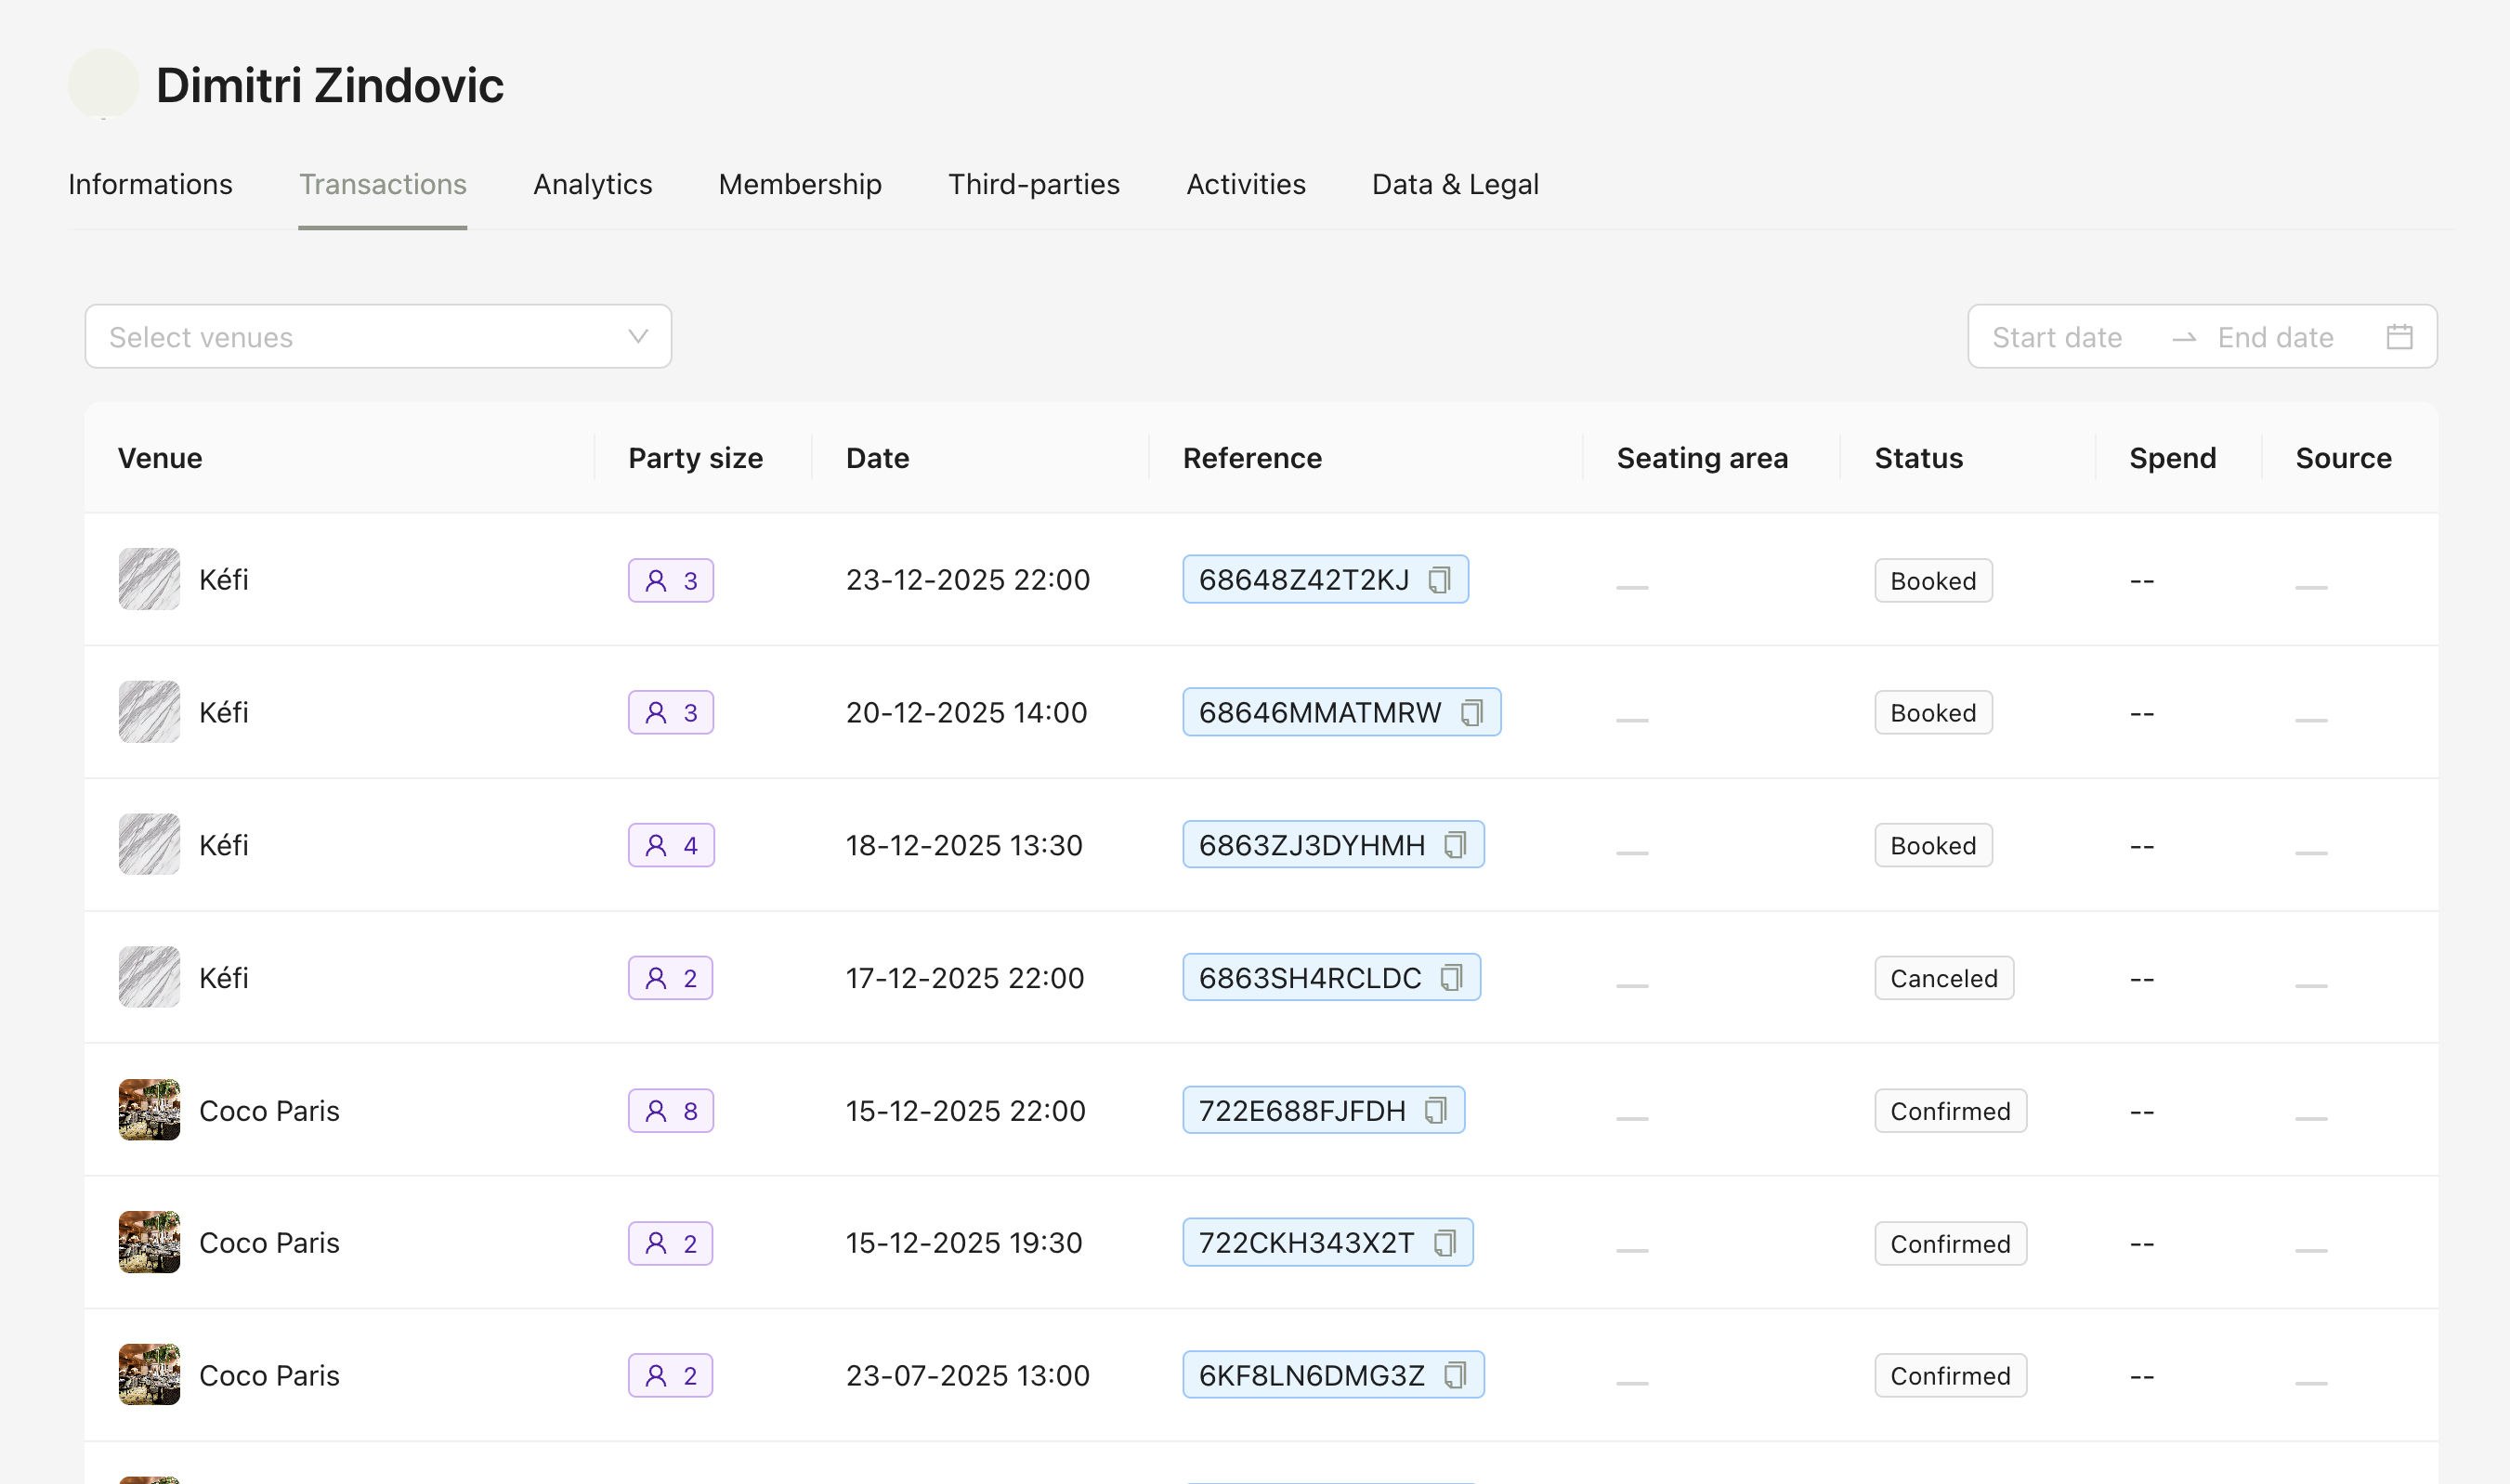Copy reference 6KF8LN6DMG3Z via icon

click(1455, 1375)
